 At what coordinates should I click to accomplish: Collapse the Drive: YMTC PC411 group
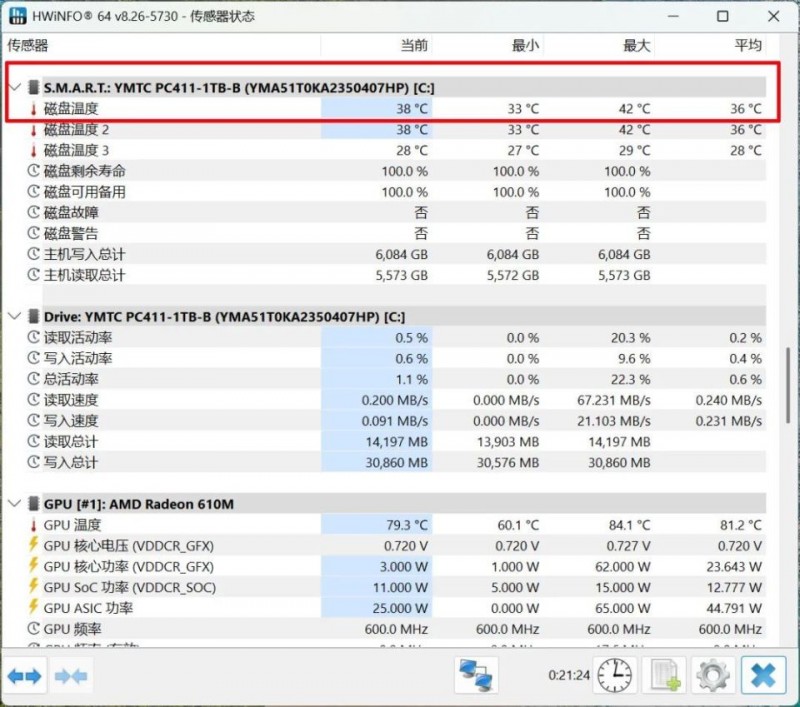14,316
